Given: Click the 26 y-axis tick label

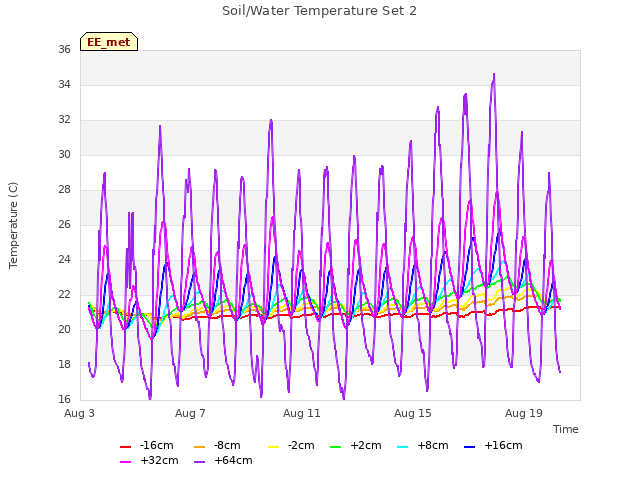Looking at the screenshot, I should pos(64,224).
